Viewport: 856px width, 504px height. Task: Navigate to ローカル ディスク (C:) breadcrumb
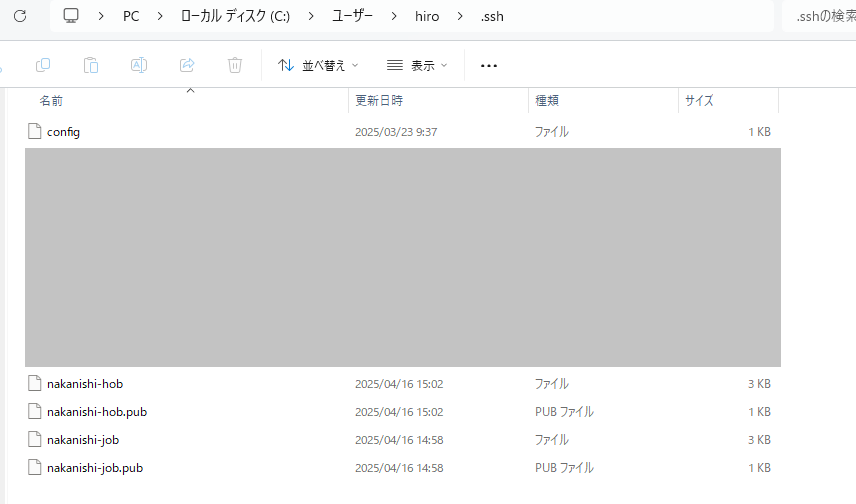(x=235, y=16)
